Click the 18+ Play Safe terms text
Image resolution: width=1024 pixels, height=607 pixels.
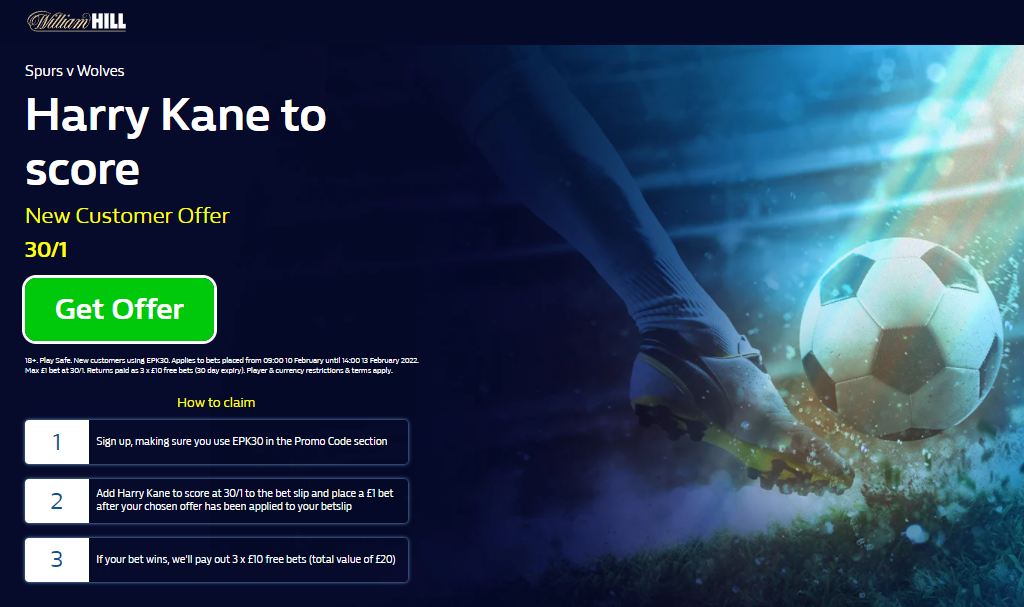[222, 365]
